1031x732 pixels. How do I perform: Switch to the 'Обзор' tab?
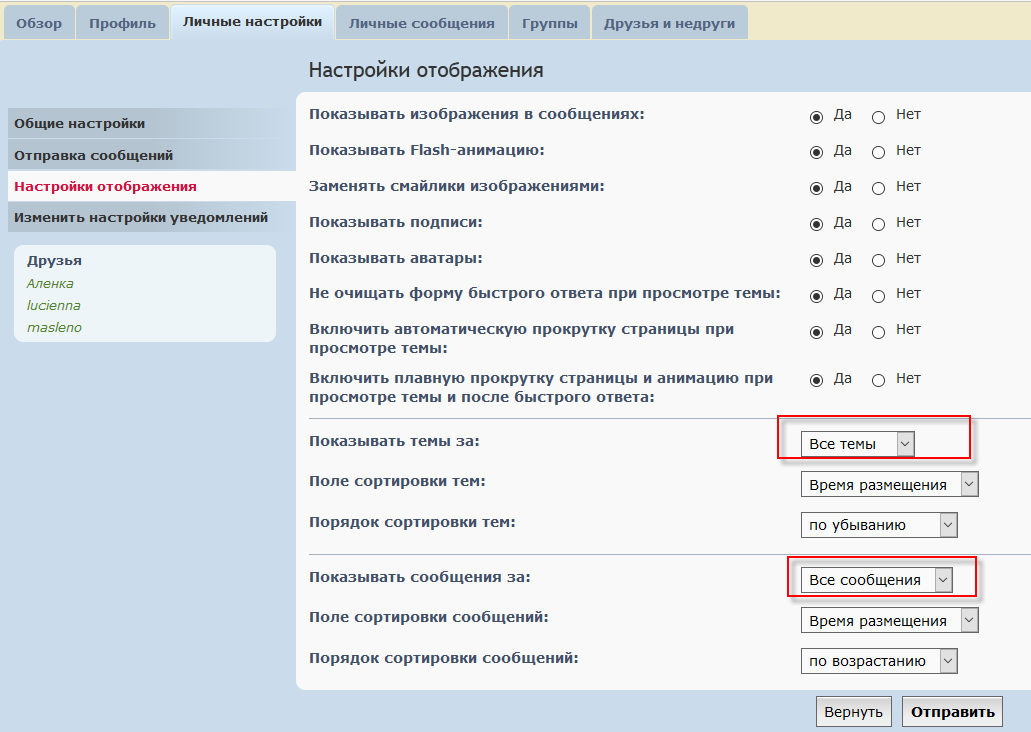click(x=39, y=23)
